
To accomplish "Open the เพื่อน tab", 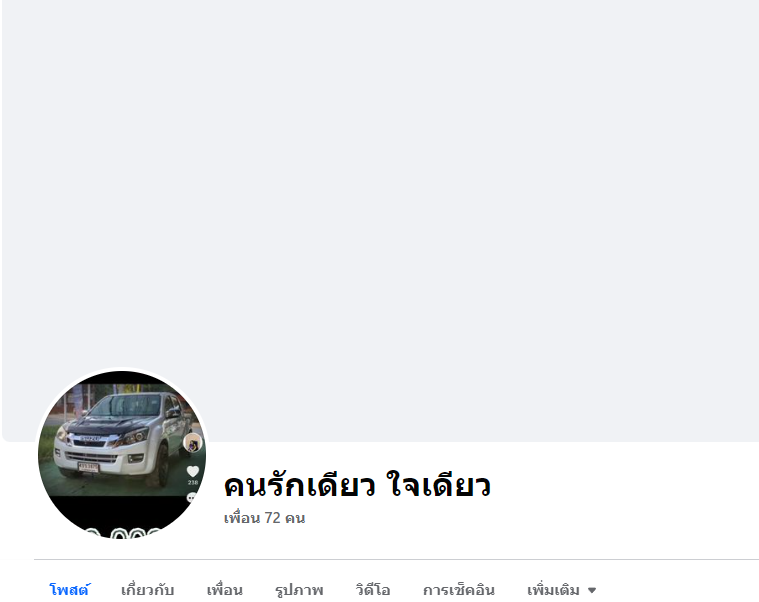I will [224, 590].
